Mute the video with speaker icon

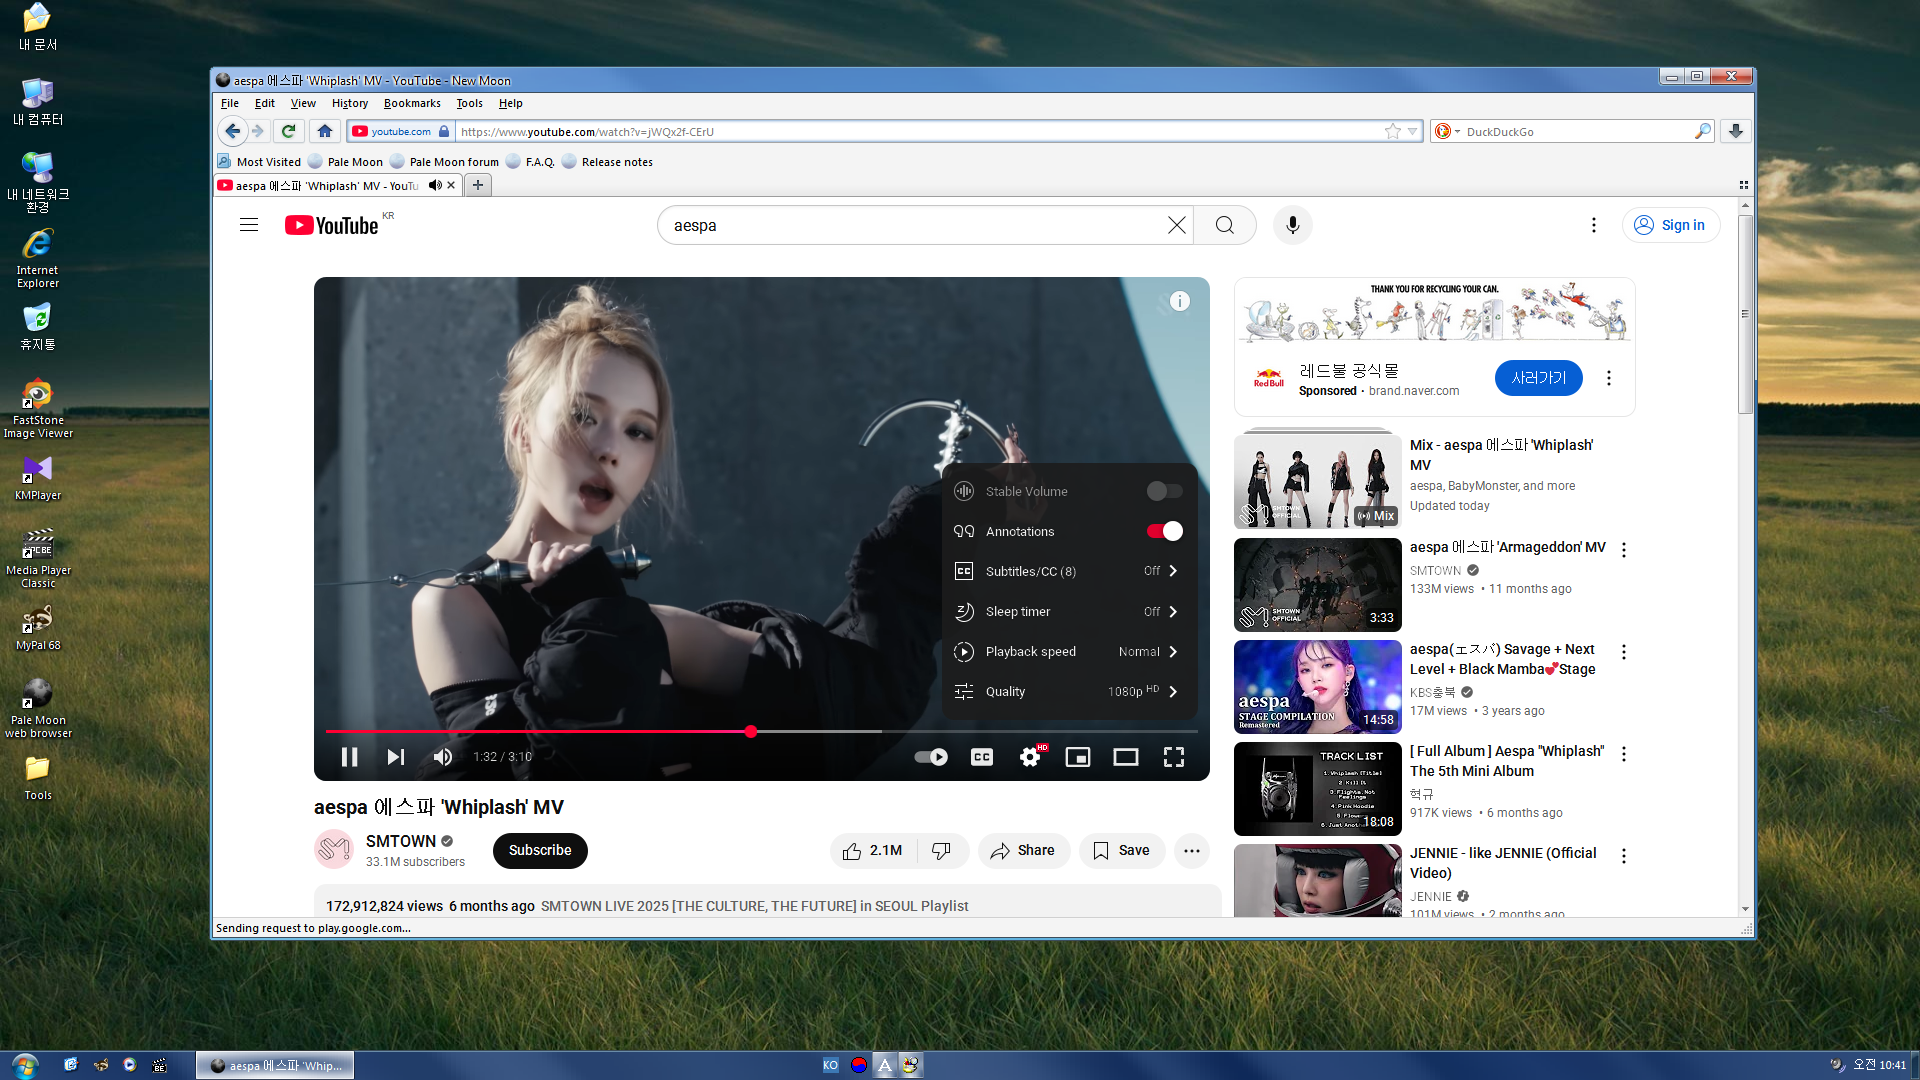pos(443,757)
